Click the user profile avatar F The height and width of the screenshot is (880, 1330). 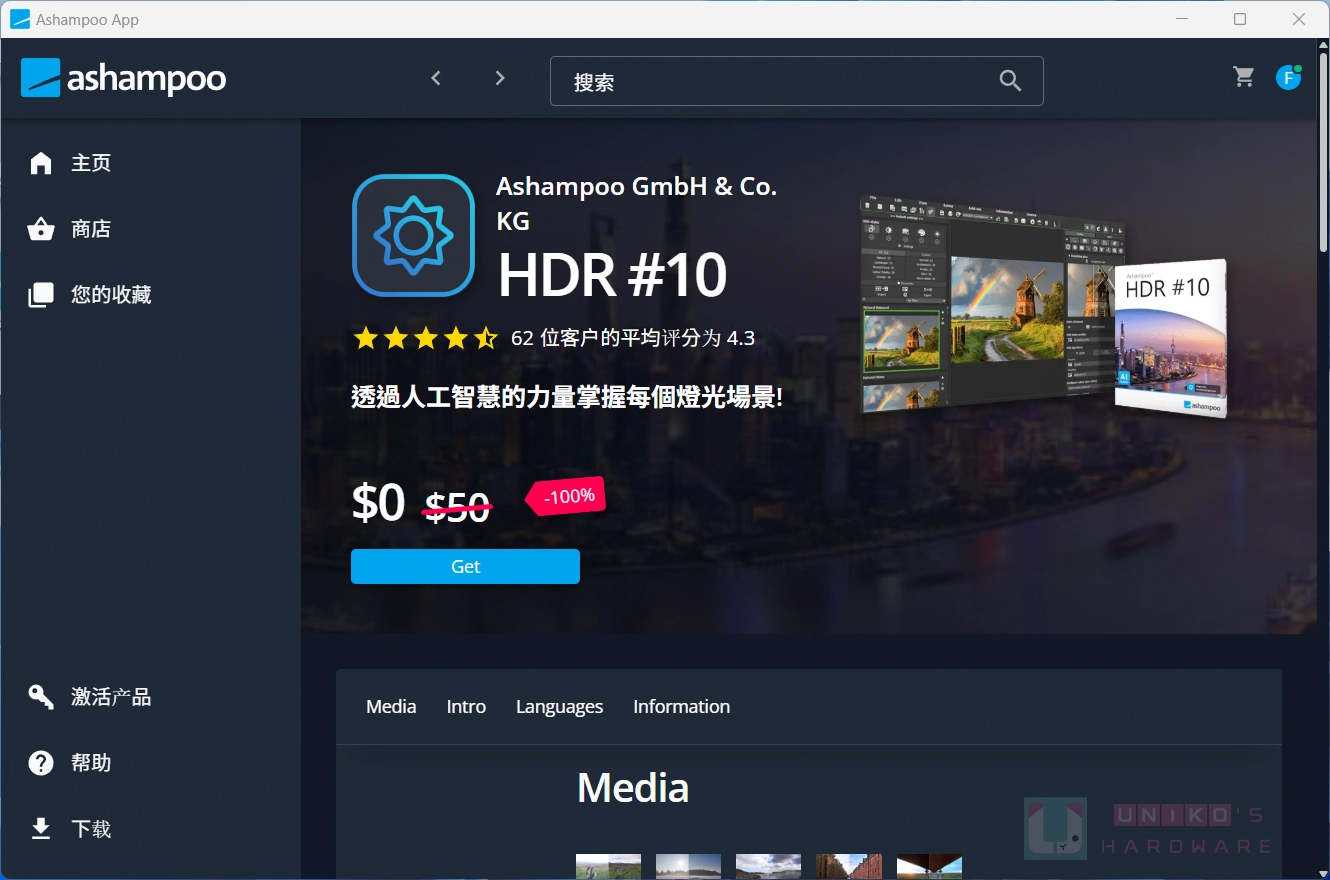(x=1288, y=78)
